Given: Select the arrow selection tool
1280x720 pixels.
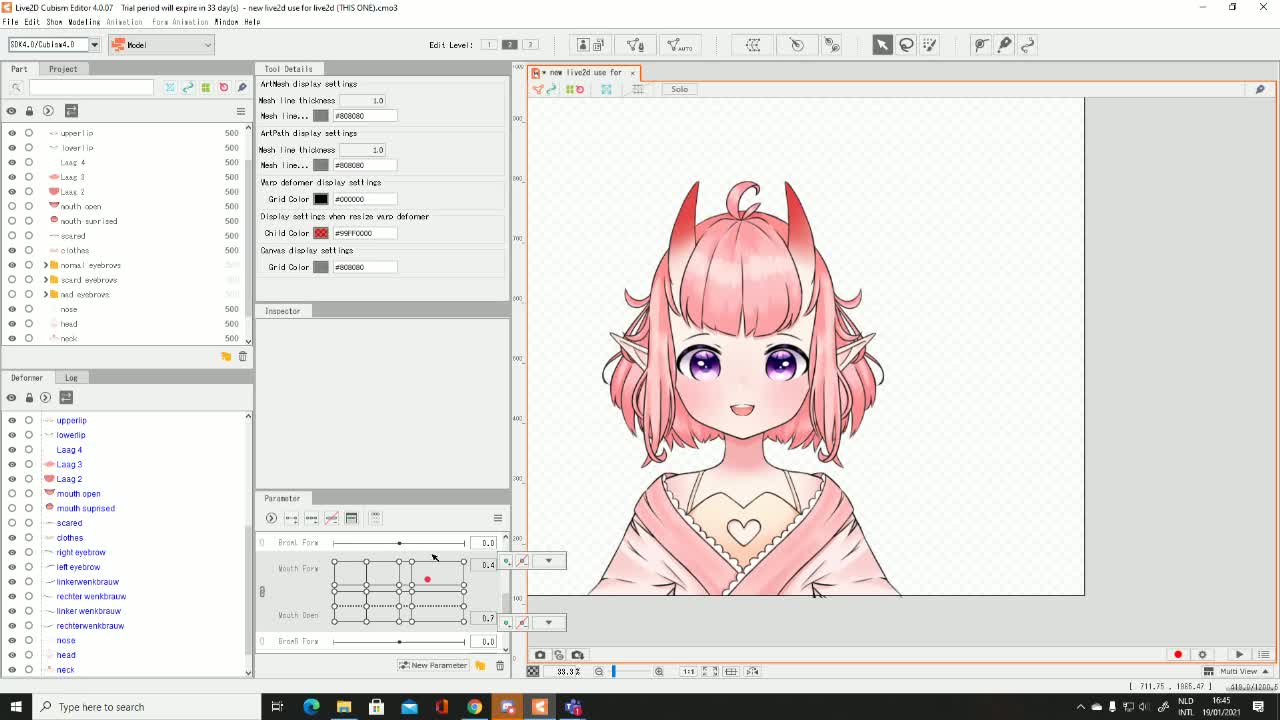Looking at the screenshot, I should [882, 44].
